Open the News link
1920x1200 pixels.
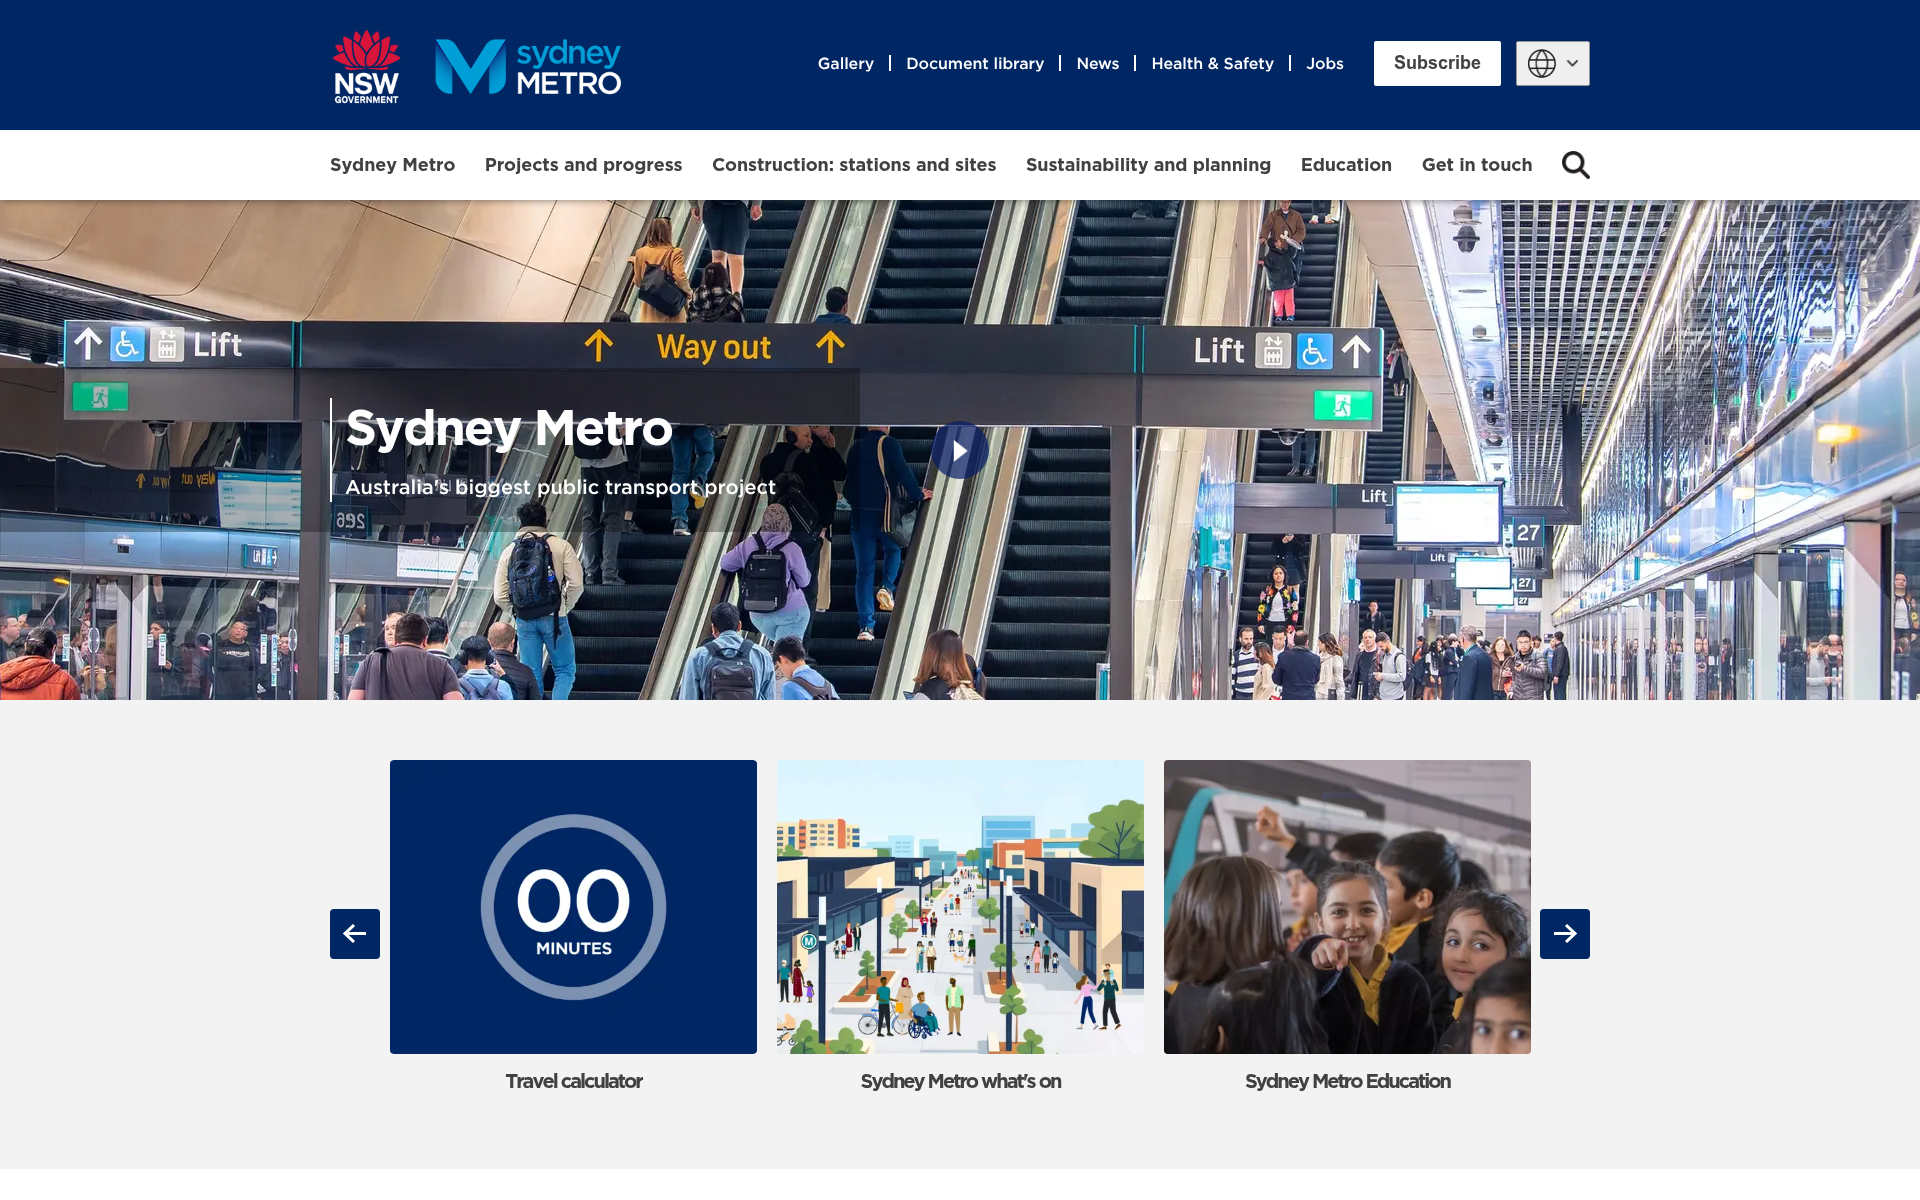[1097, 63]
